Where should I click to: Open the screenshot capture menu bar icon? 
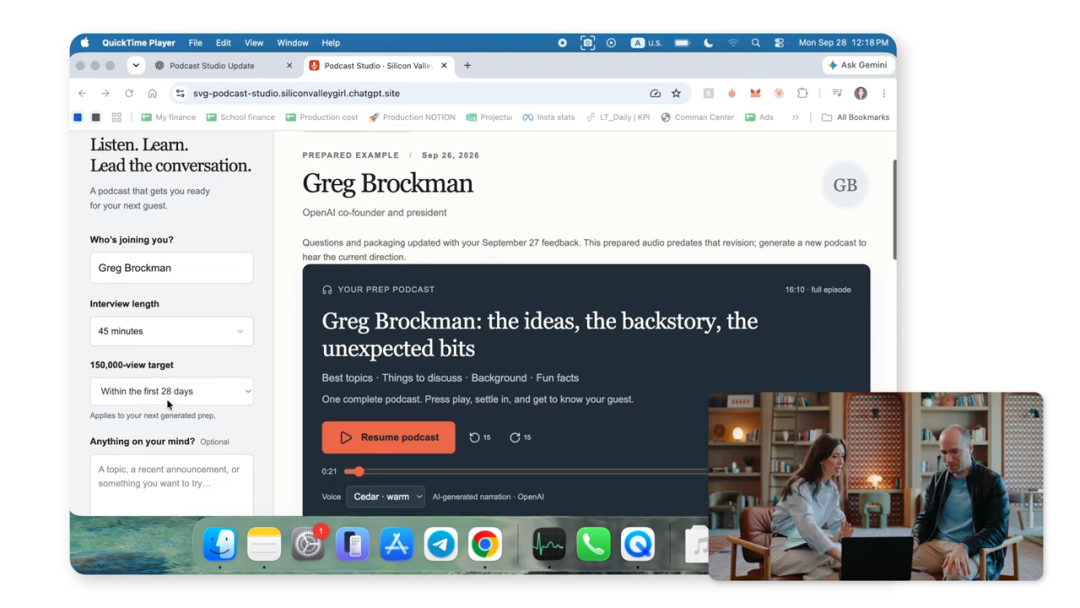[x=588, y=43]
